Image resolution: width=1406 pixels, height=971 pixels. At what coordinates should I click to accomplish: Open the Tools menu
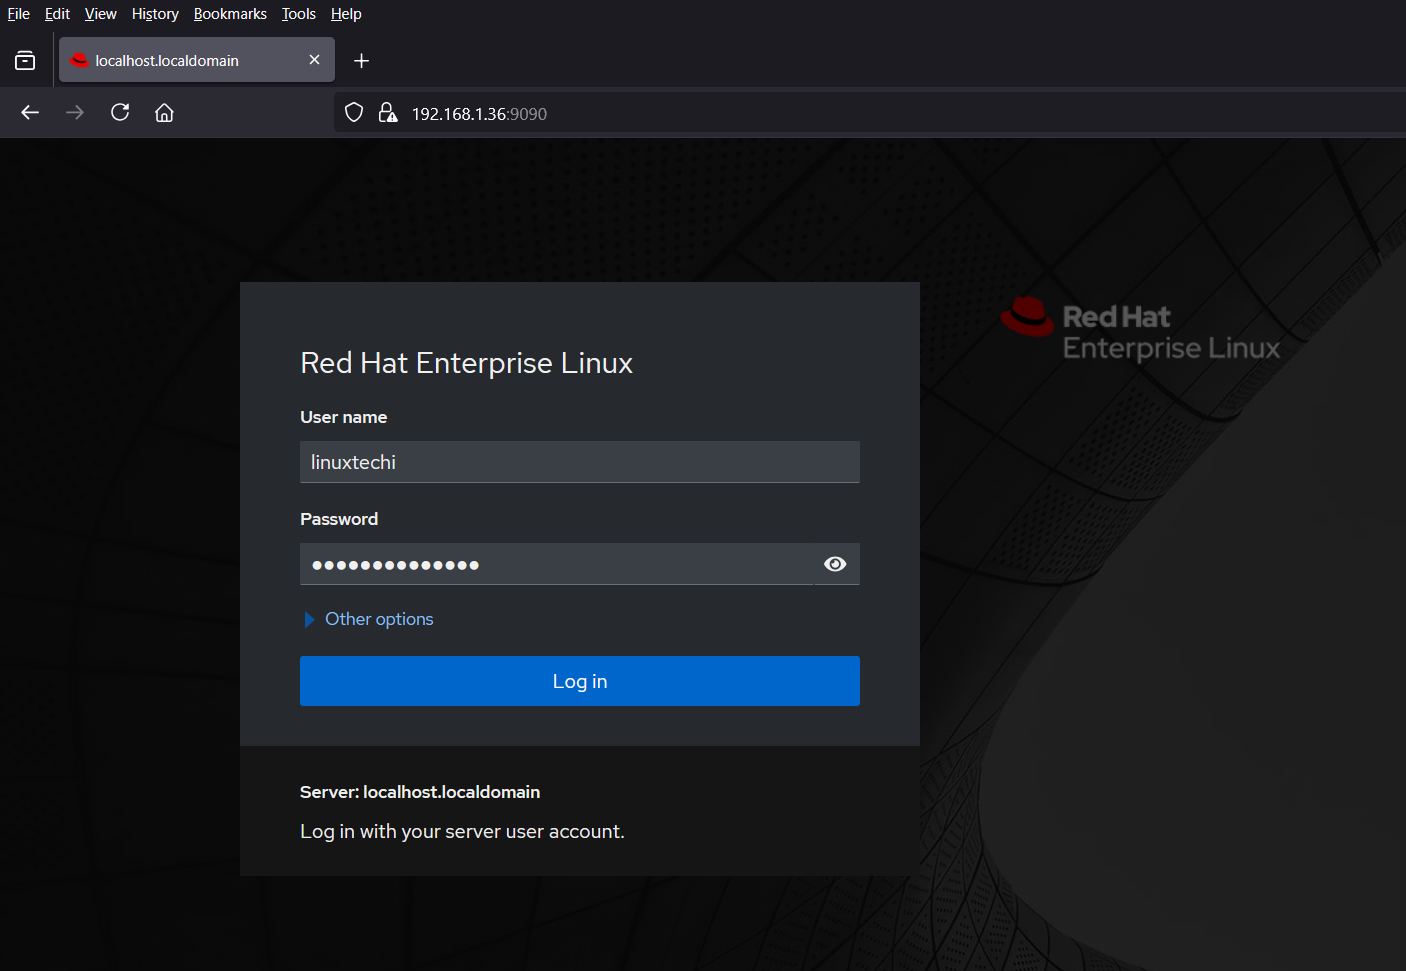(298, 14)
